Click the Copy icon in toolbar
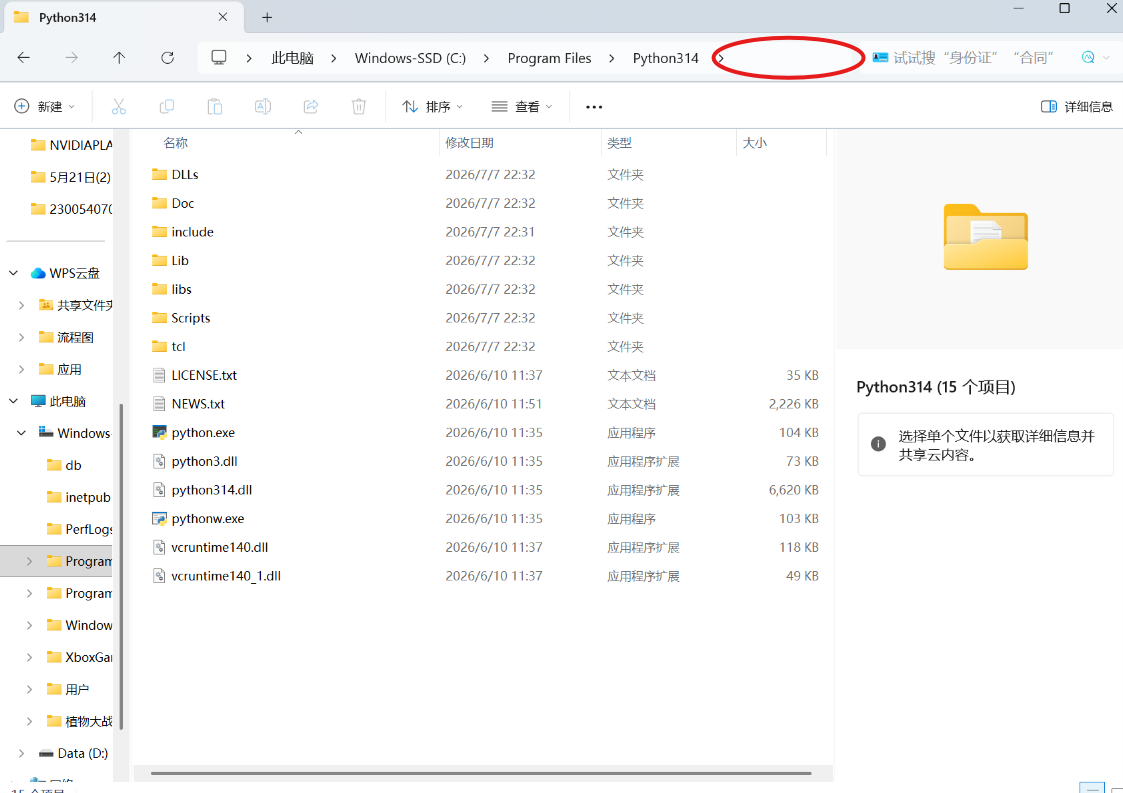Screen dimensions: 1123x793 pyautogui.click(x=166, y=107)
